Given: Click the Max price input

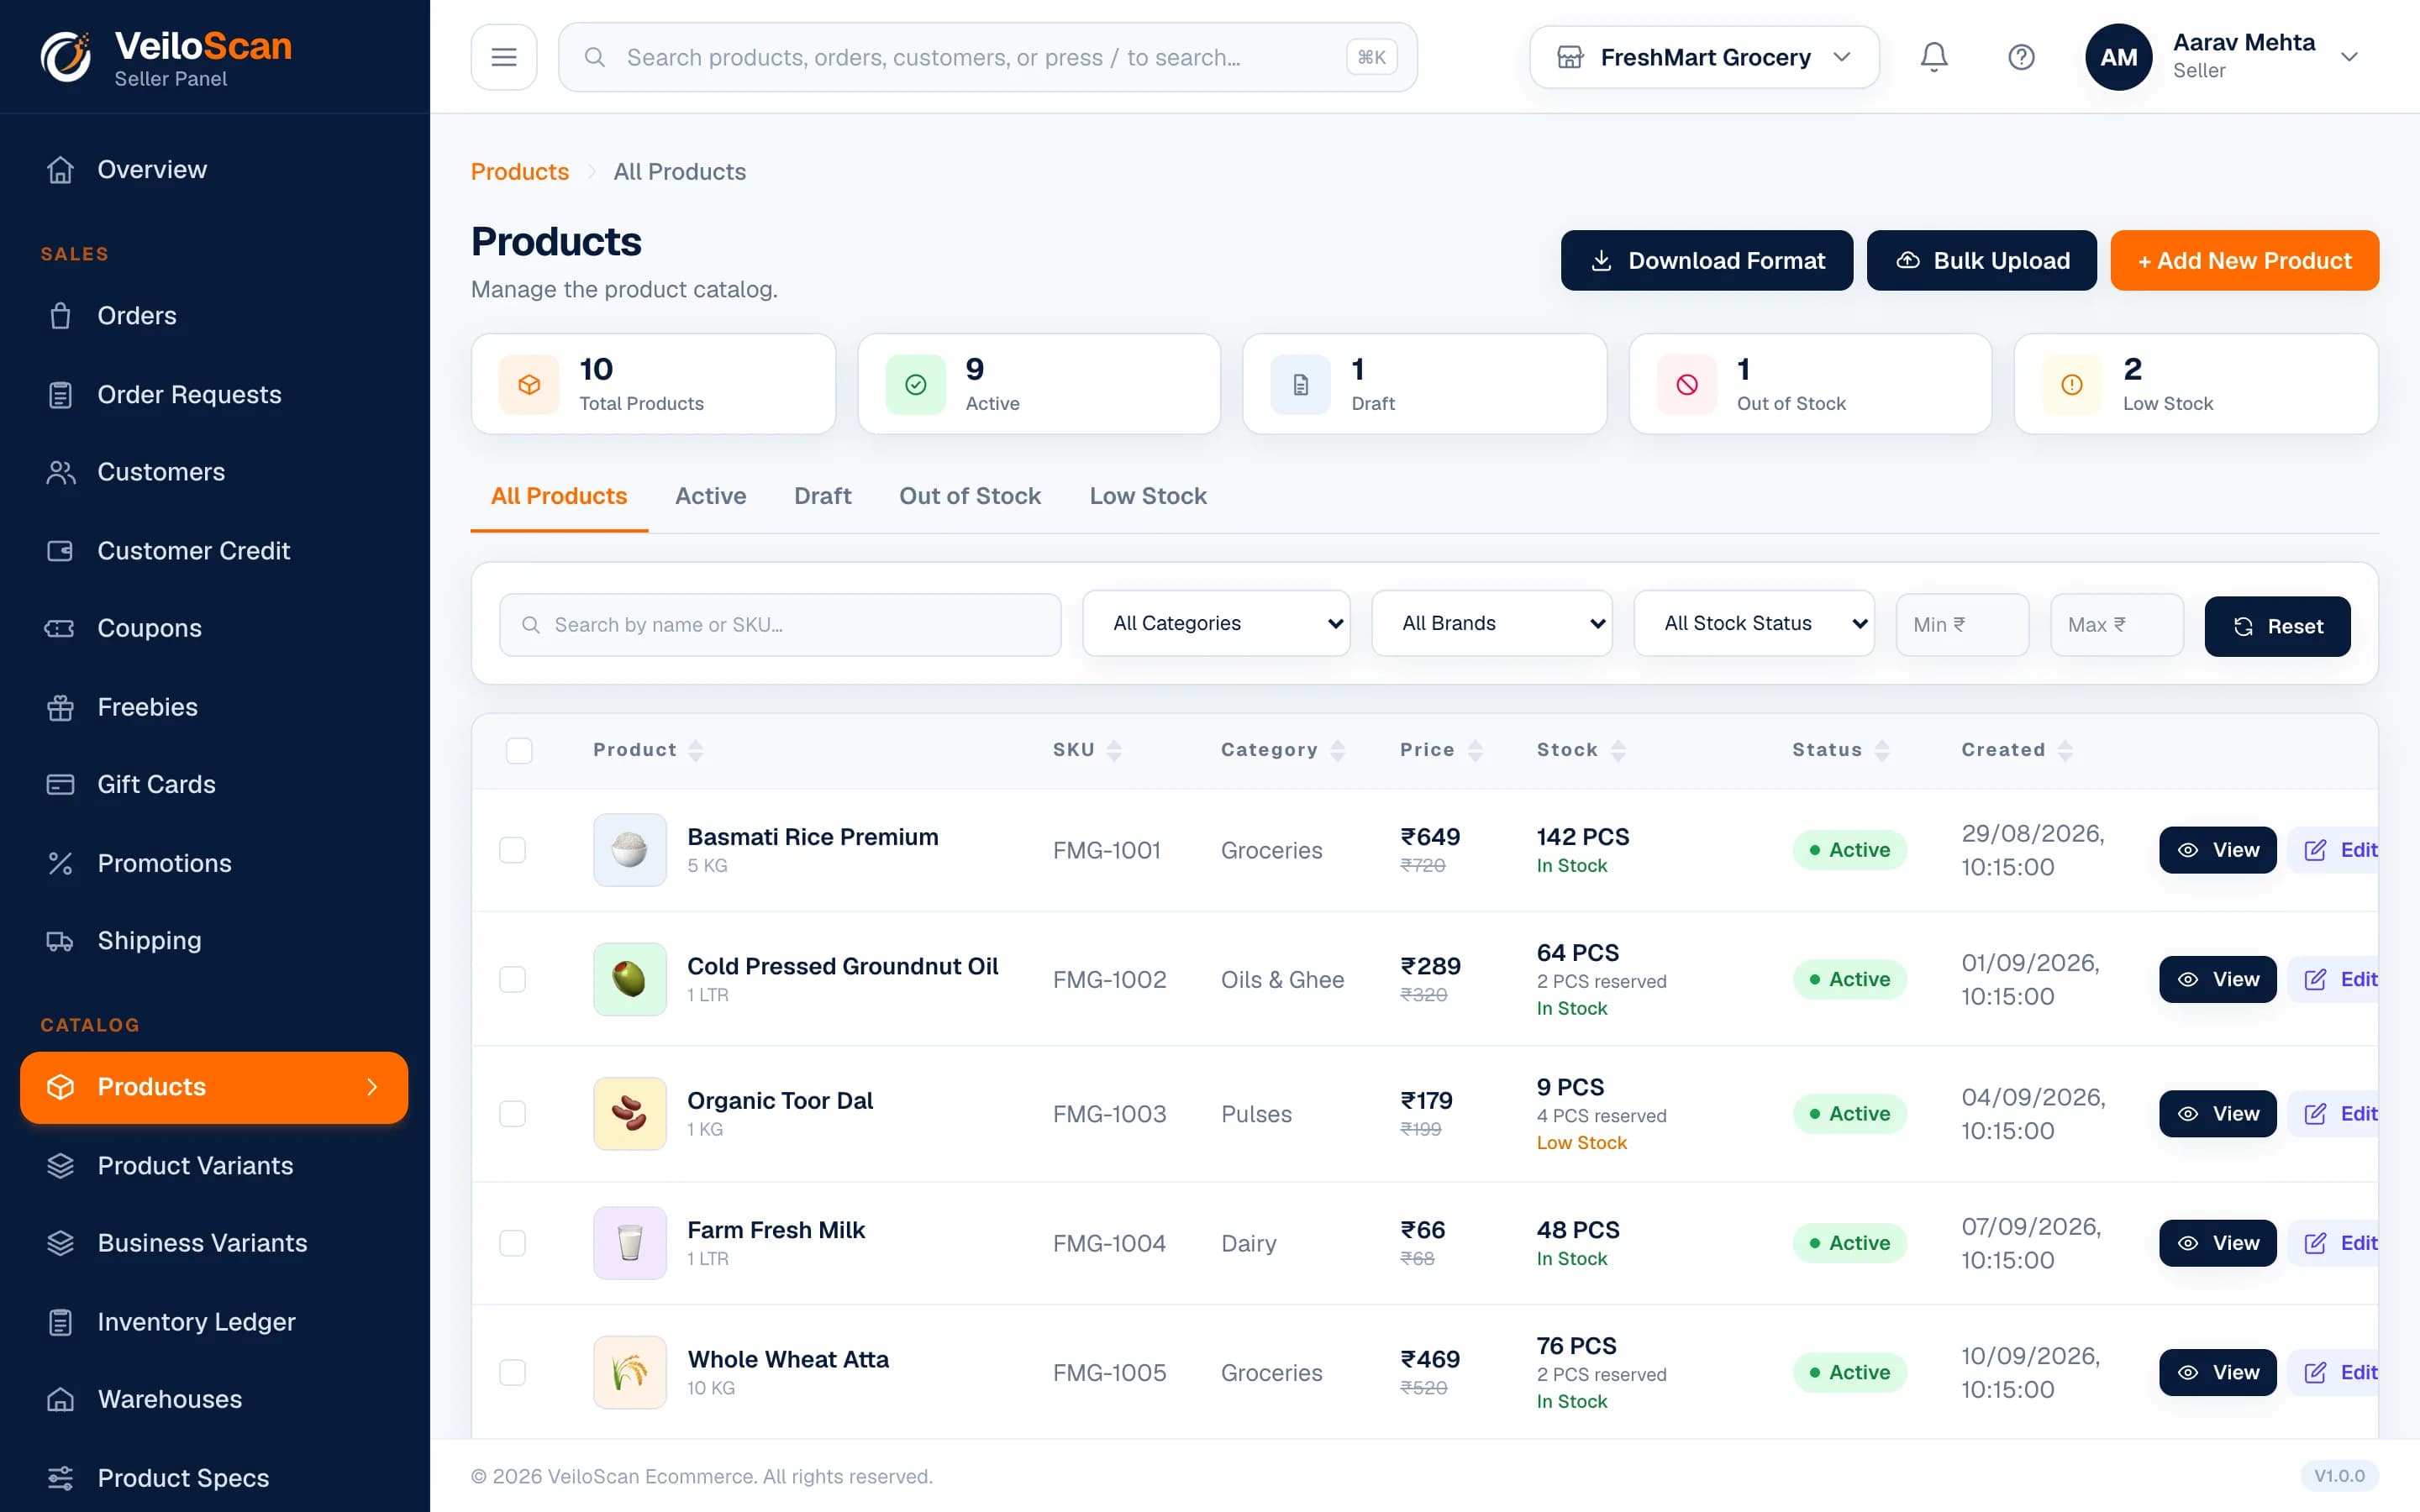Looking at the screenshot, I should point(2116,625).
